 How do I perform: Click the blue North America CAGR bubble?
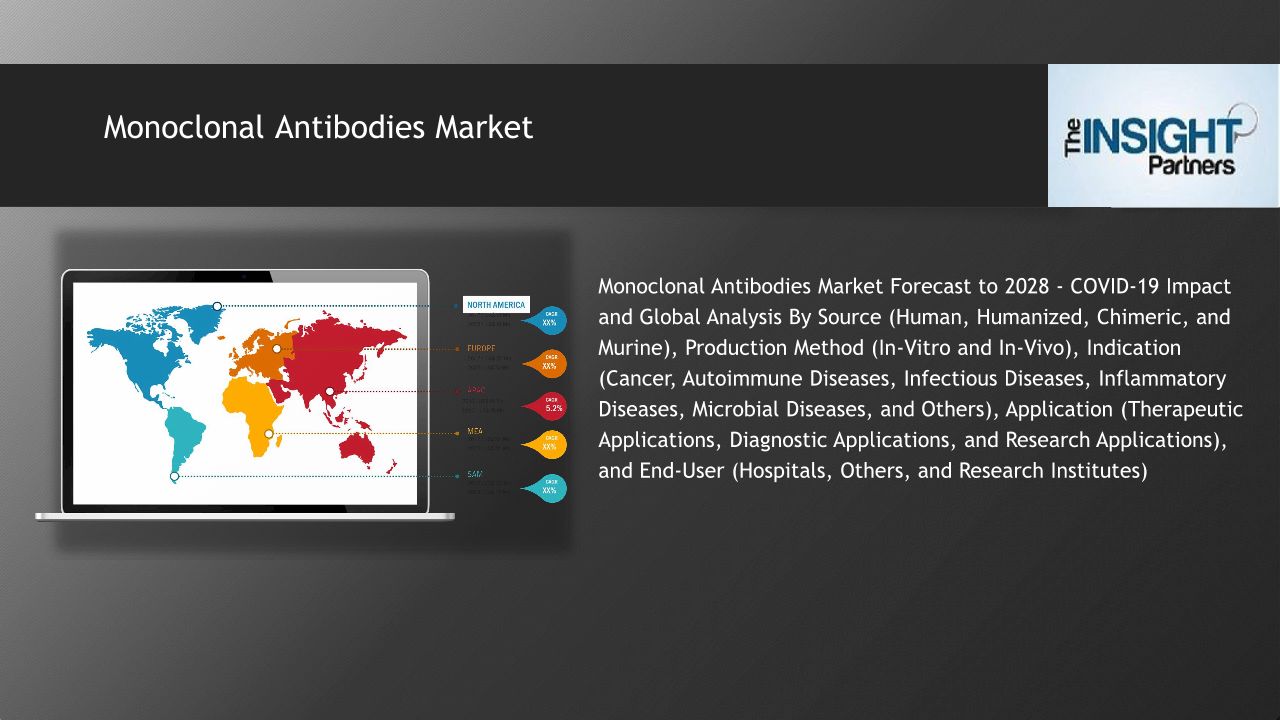[550, 320]
